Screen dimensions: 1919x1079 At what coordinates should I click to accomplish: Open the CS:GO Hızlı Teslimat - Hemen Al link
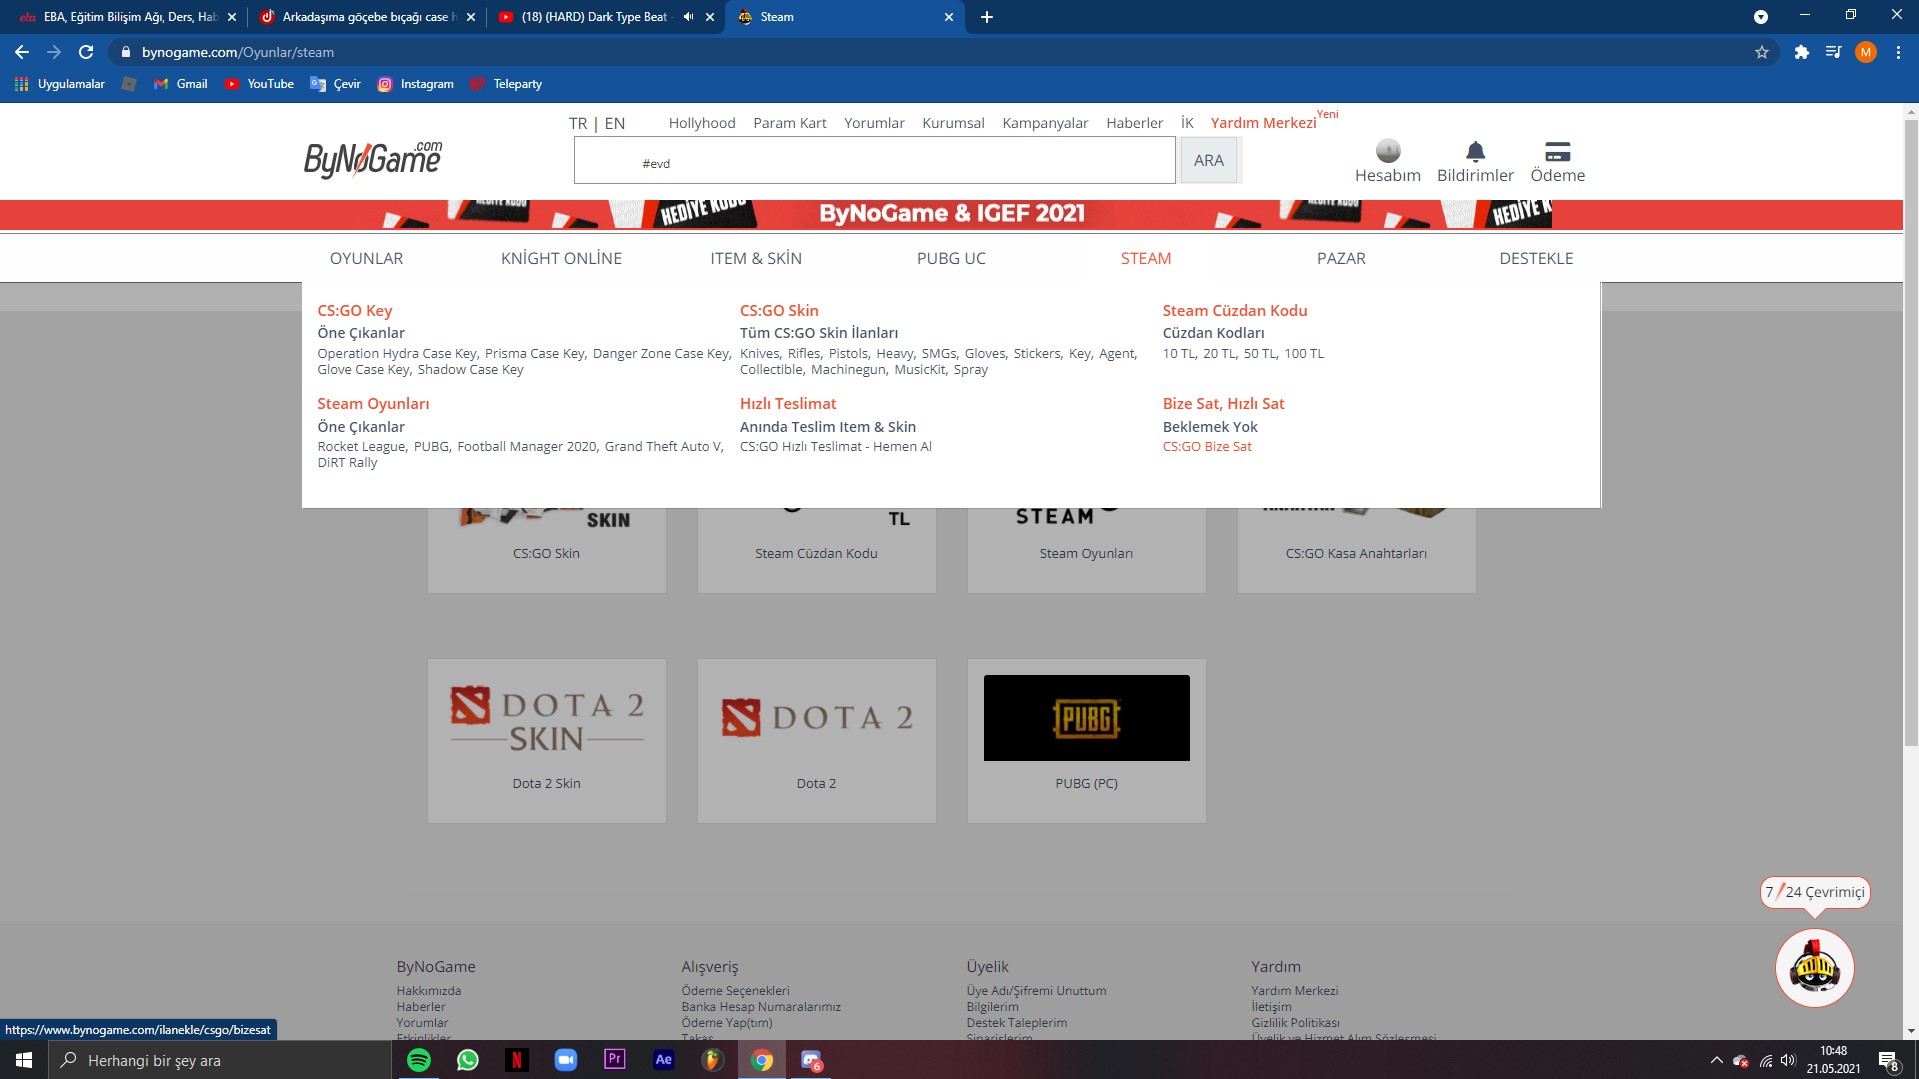click(836, 447)
